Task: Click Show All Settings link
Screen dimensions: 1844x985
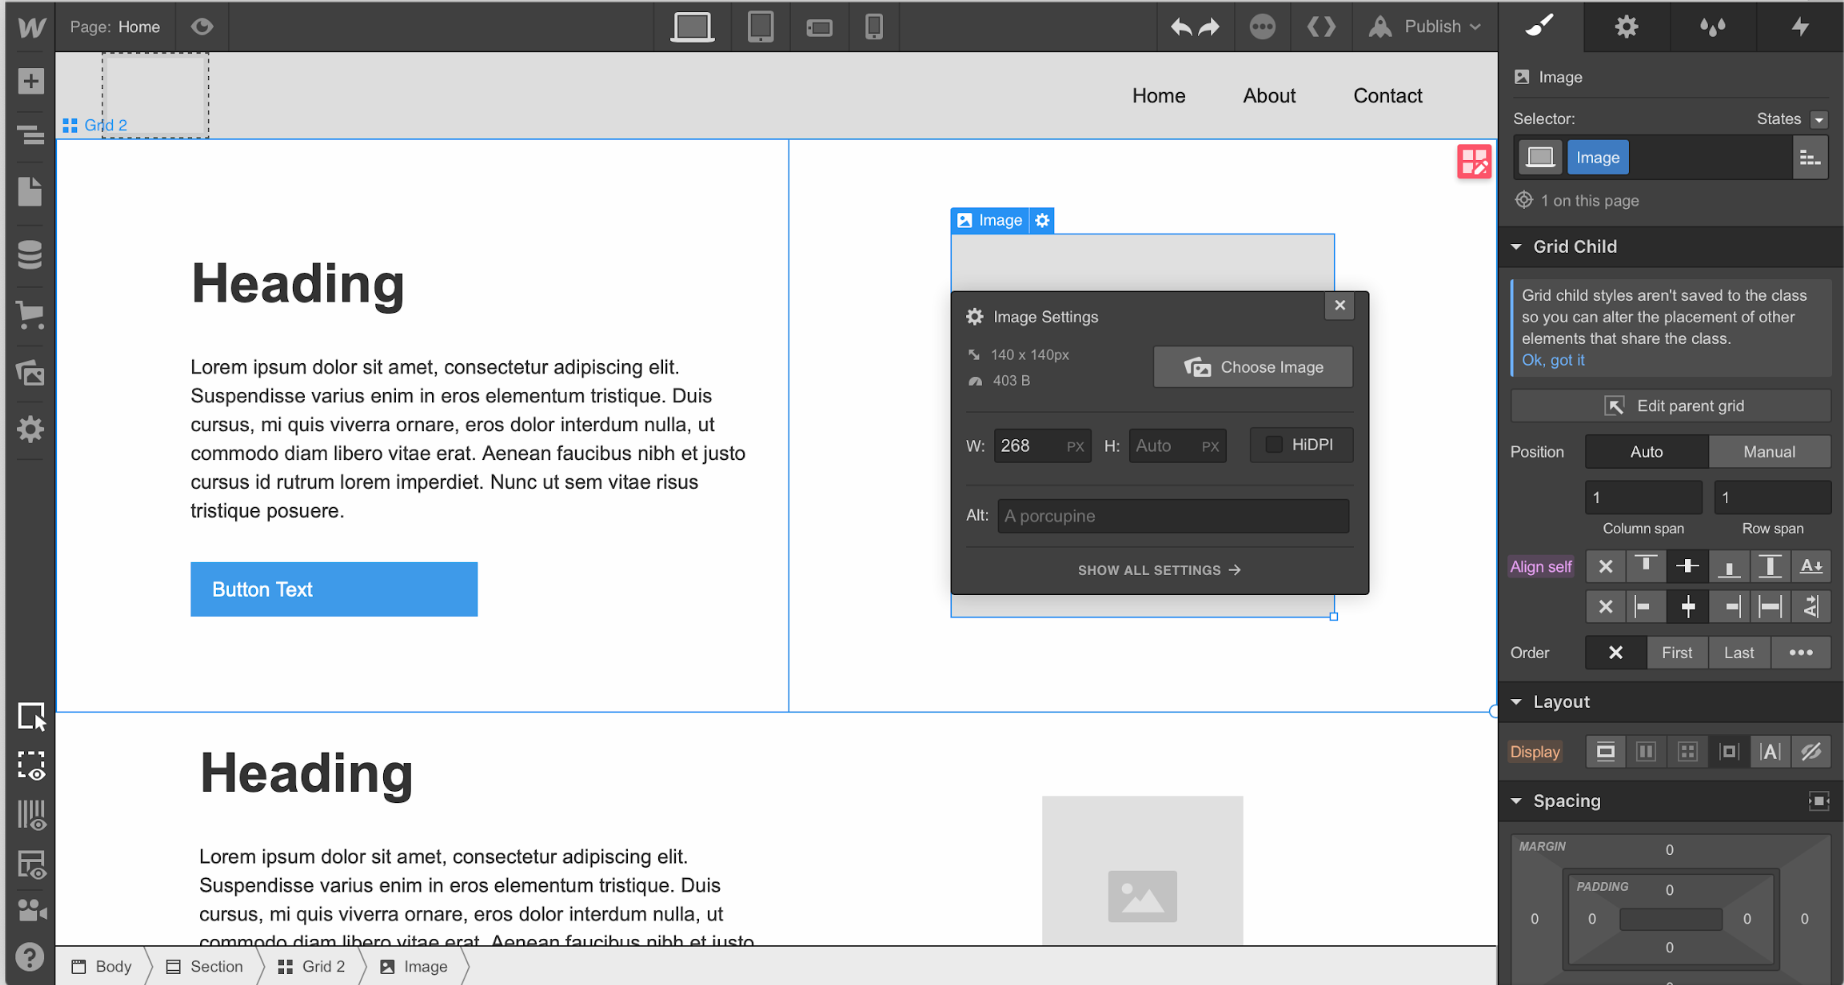Action: (1159, 570)
